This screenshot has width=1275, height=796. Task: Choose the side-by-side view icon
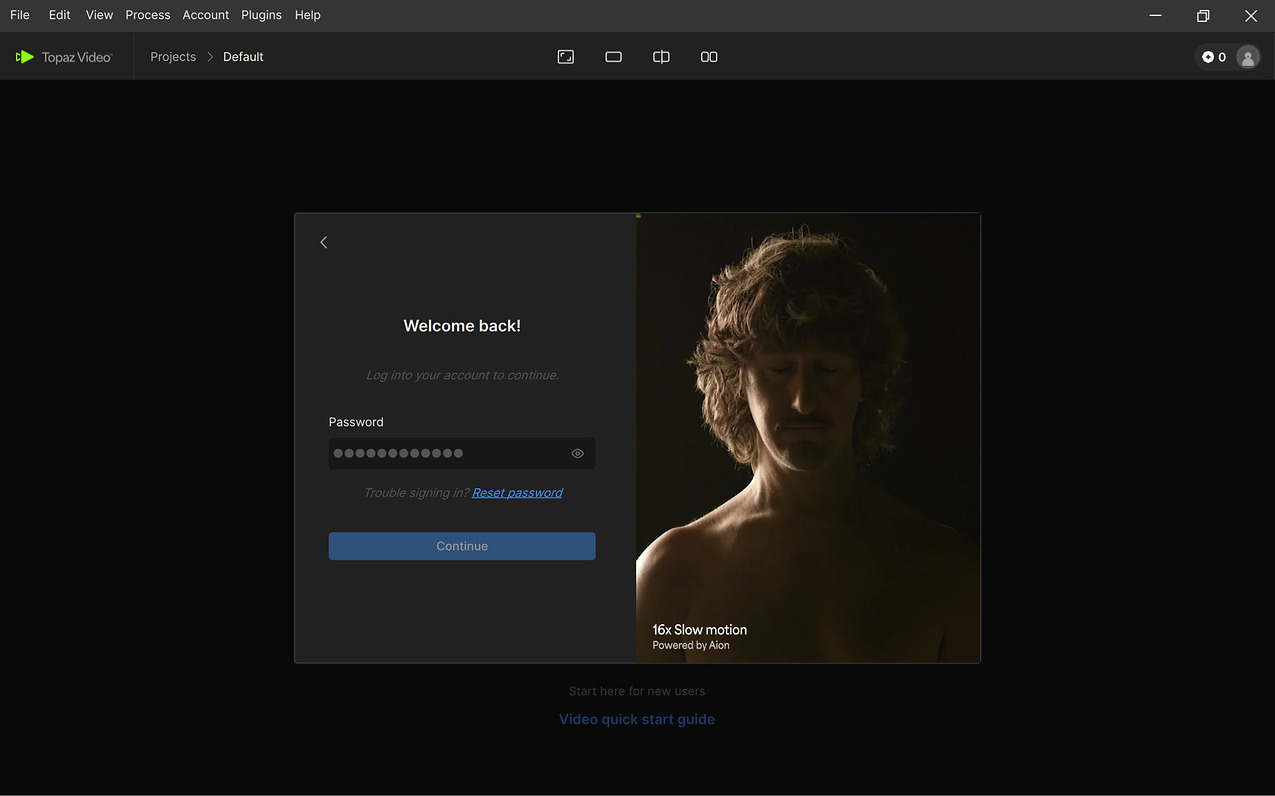[709, 57]
